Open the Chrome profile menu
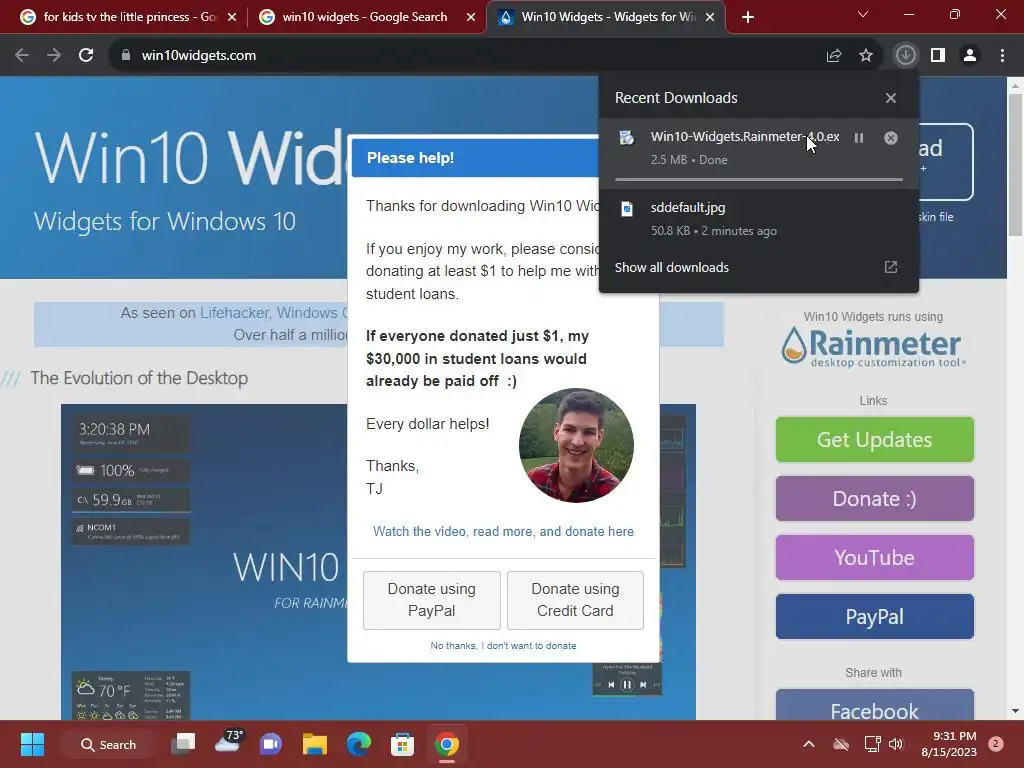The image size is (1024, 768). pos(970,56)
